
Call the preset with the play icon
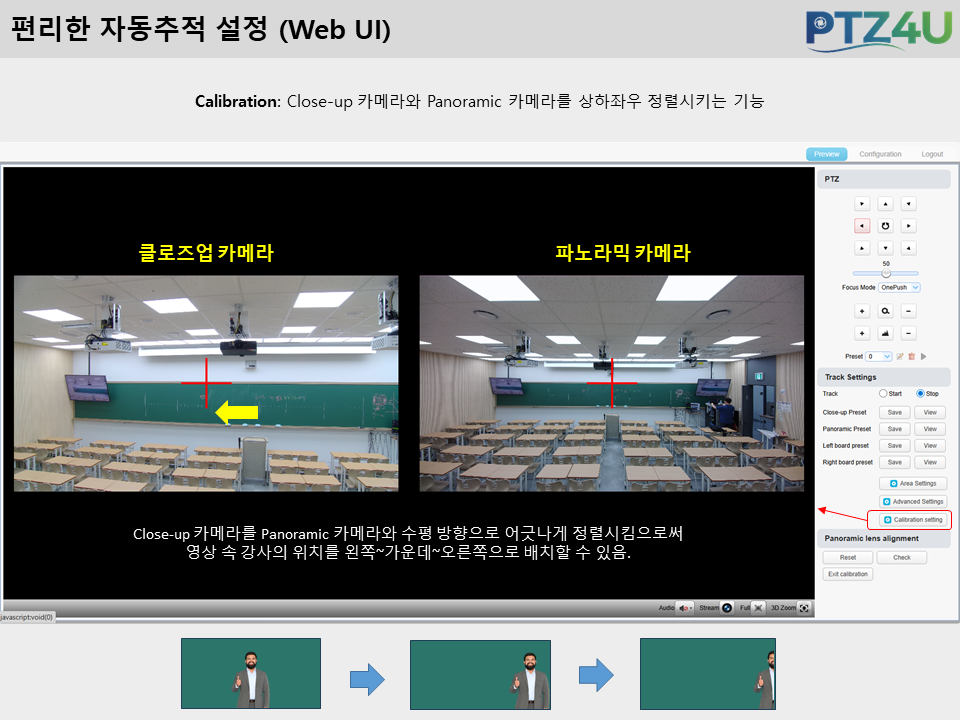pyautogui.click(x=923, y=356)
